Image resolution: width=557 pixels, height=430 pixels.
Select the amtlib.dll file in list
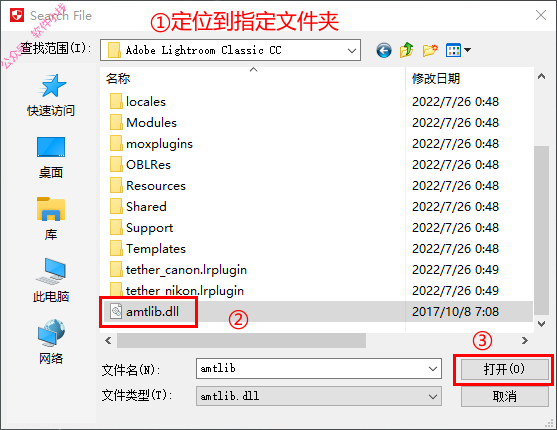click(x=152, y=312)
